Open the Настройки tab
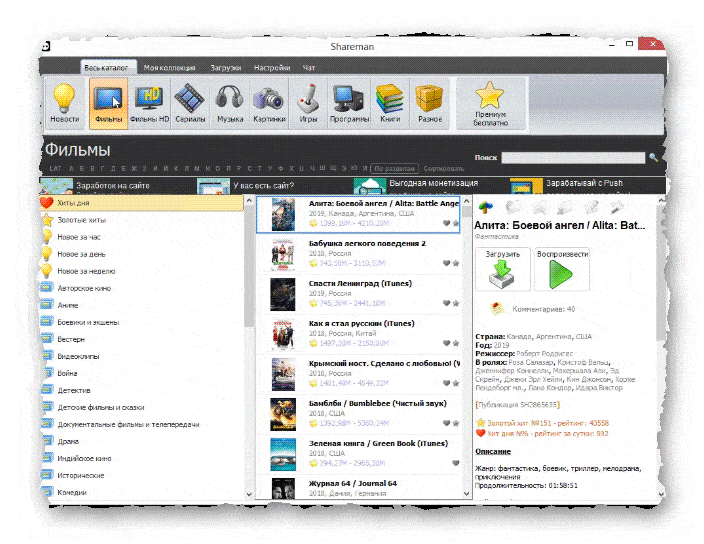This screenshot has height=544, width=704. (272, 68)
